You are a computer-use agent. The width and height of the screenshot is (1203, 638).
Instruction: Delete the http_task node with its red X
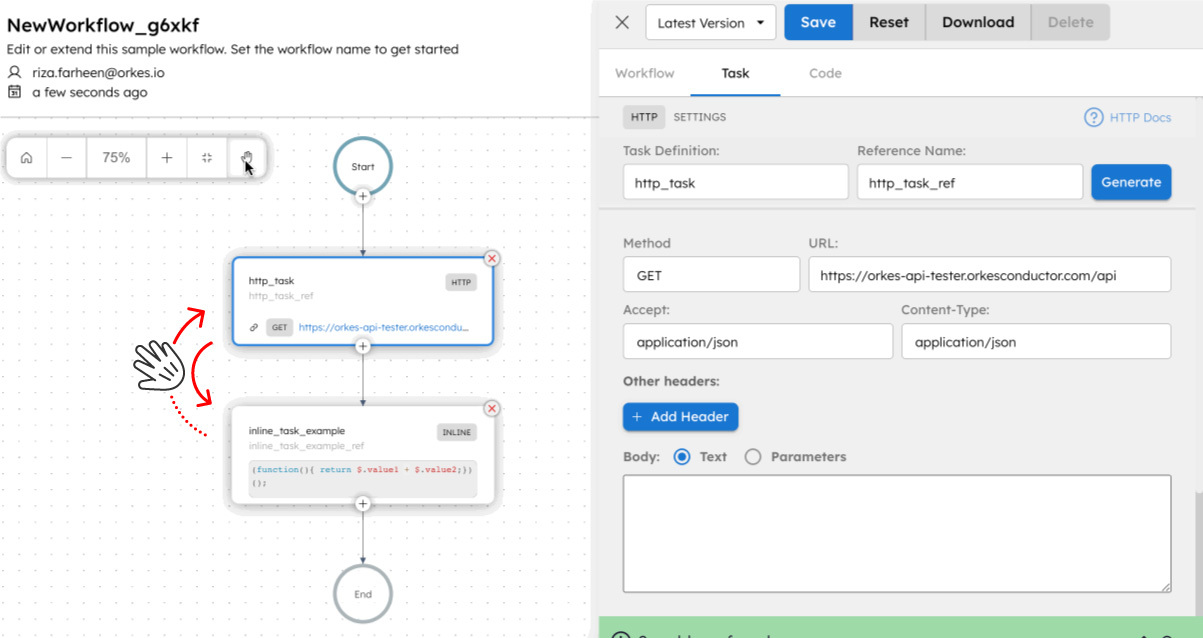[491, 258]
